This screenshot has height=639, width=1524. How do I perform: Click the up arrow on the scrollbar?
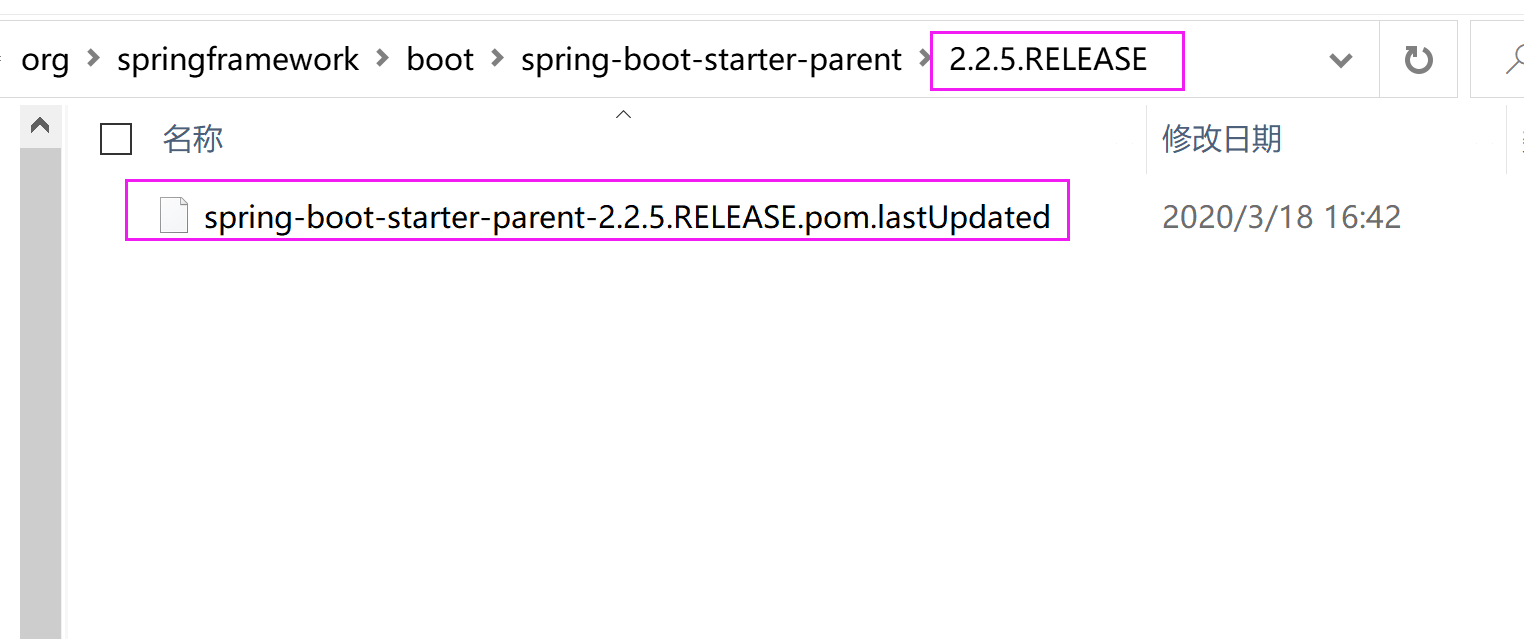[x=39, y=124]
